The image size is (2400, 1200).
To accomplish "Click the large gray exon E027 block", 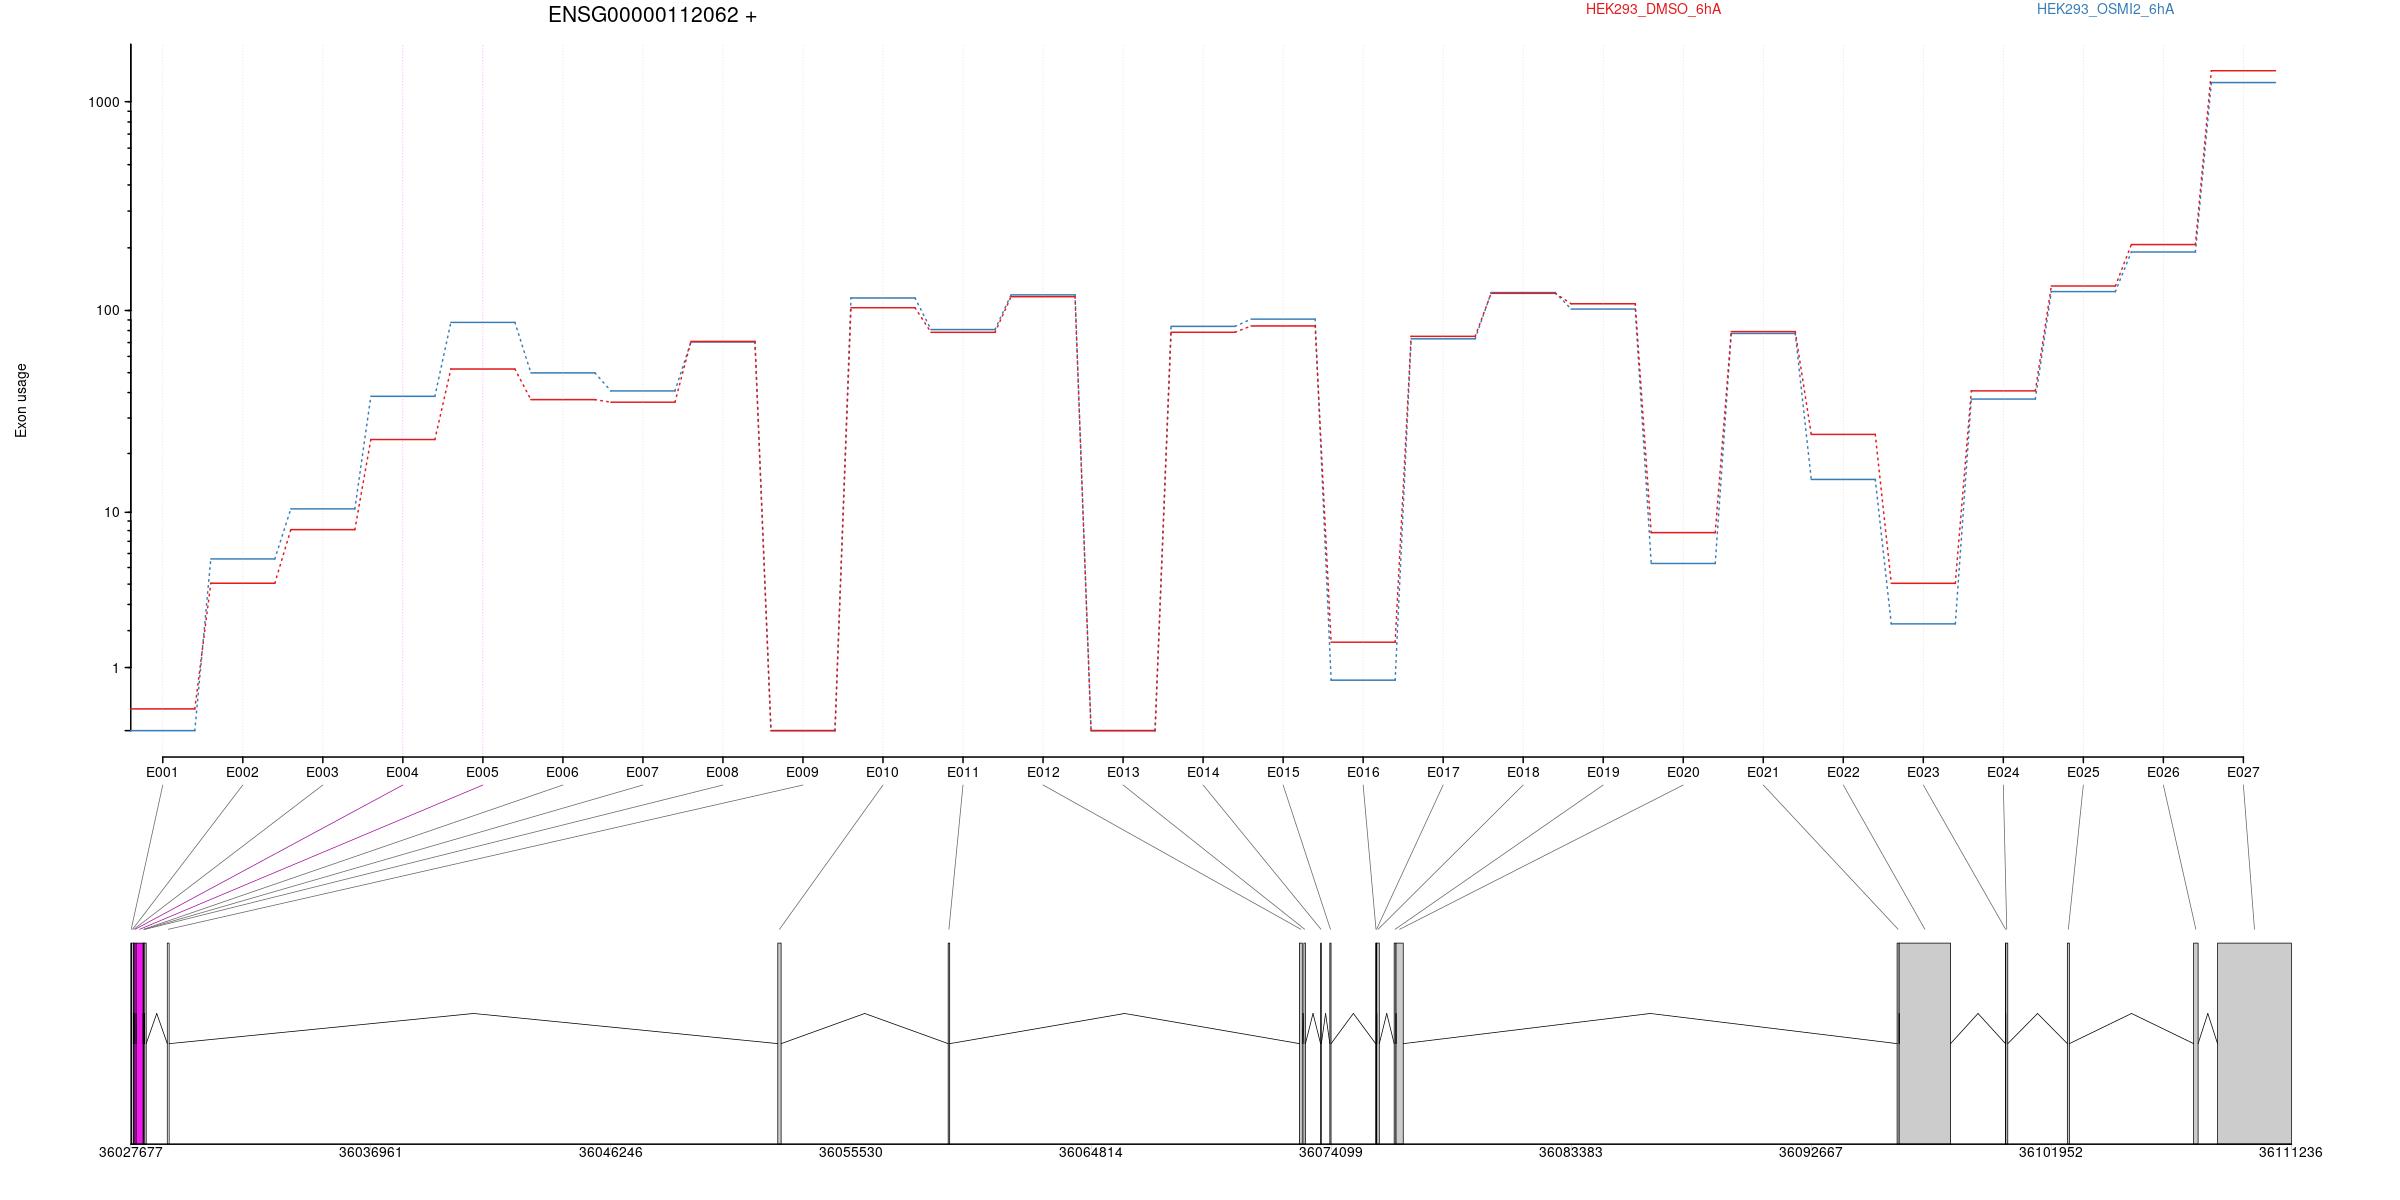I will (x=2254, y=1043).
